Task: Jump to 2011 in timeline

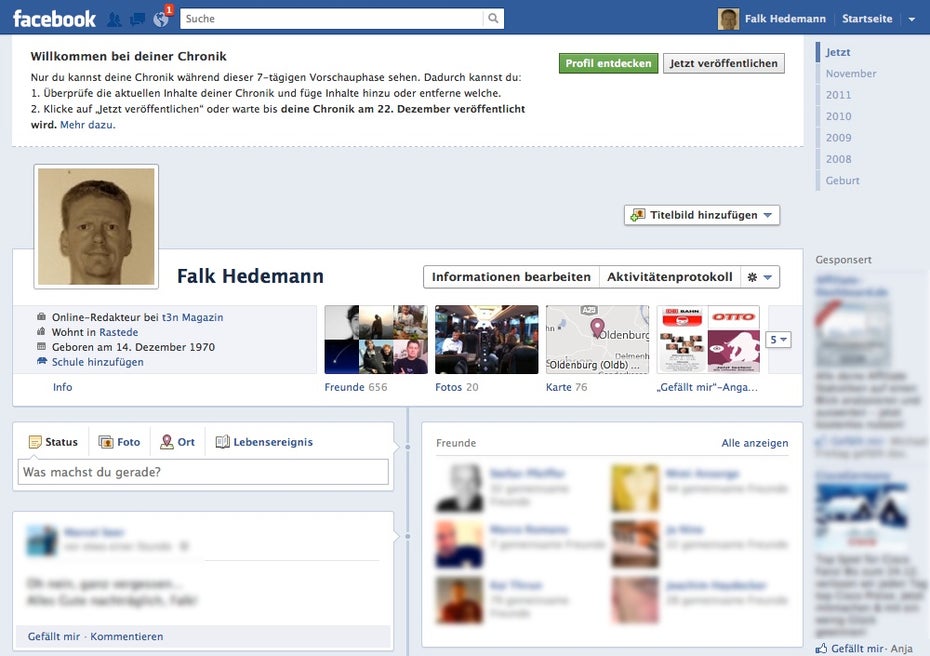Action: click(838, 95)
